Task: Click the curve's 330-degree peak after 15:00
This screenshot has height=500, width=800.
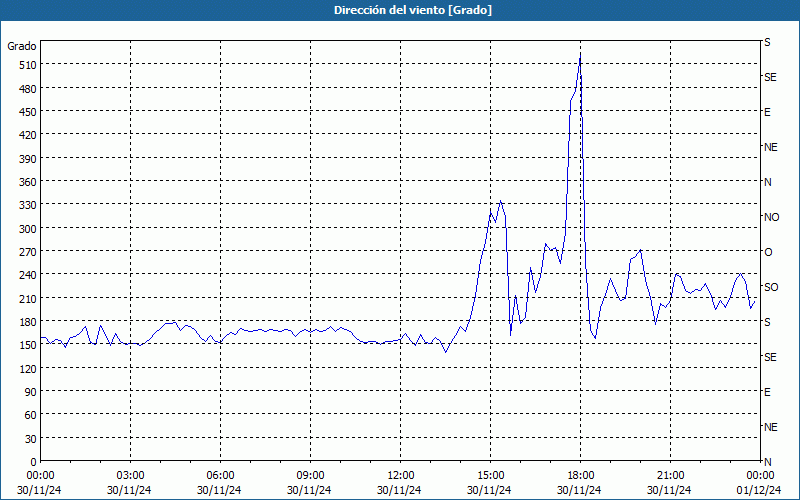Action: click(x=501, y=201)
